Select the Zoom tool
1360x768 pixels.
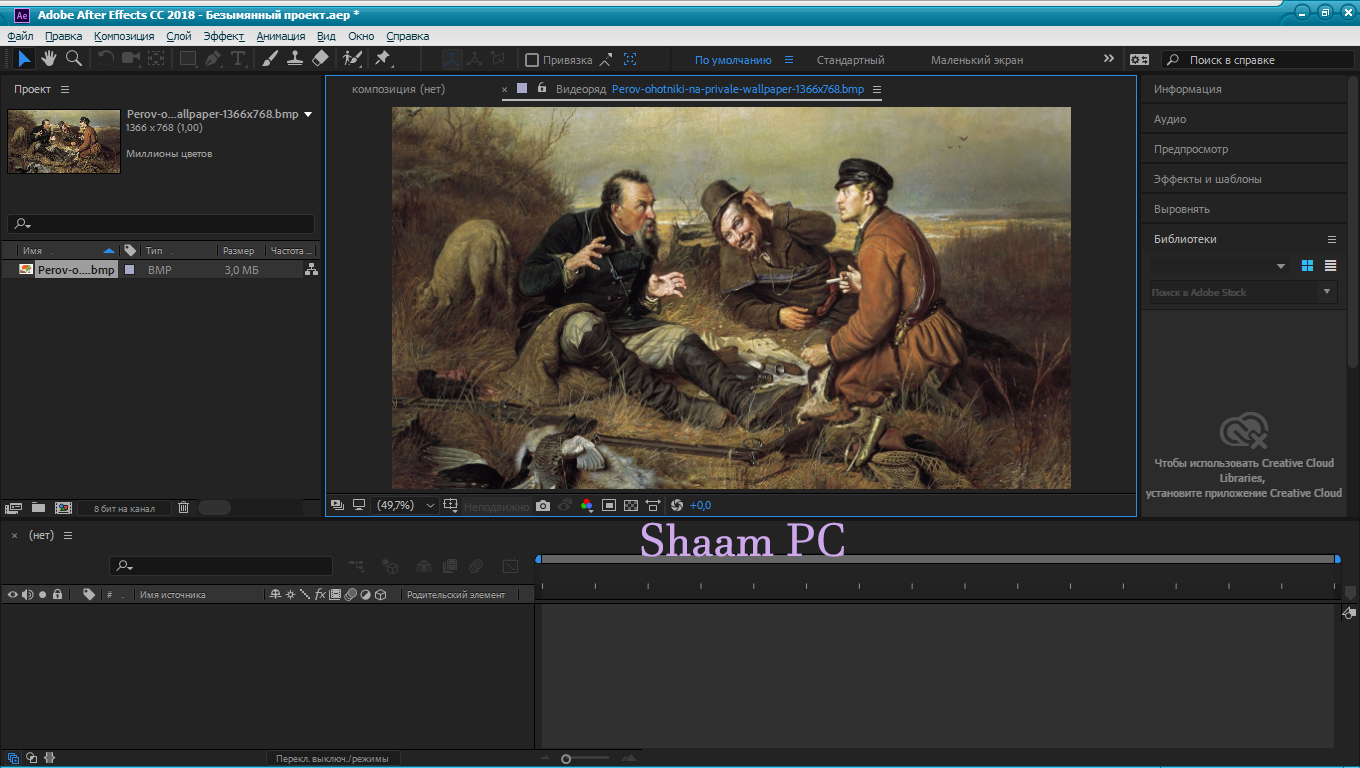[x=73, y=59]
